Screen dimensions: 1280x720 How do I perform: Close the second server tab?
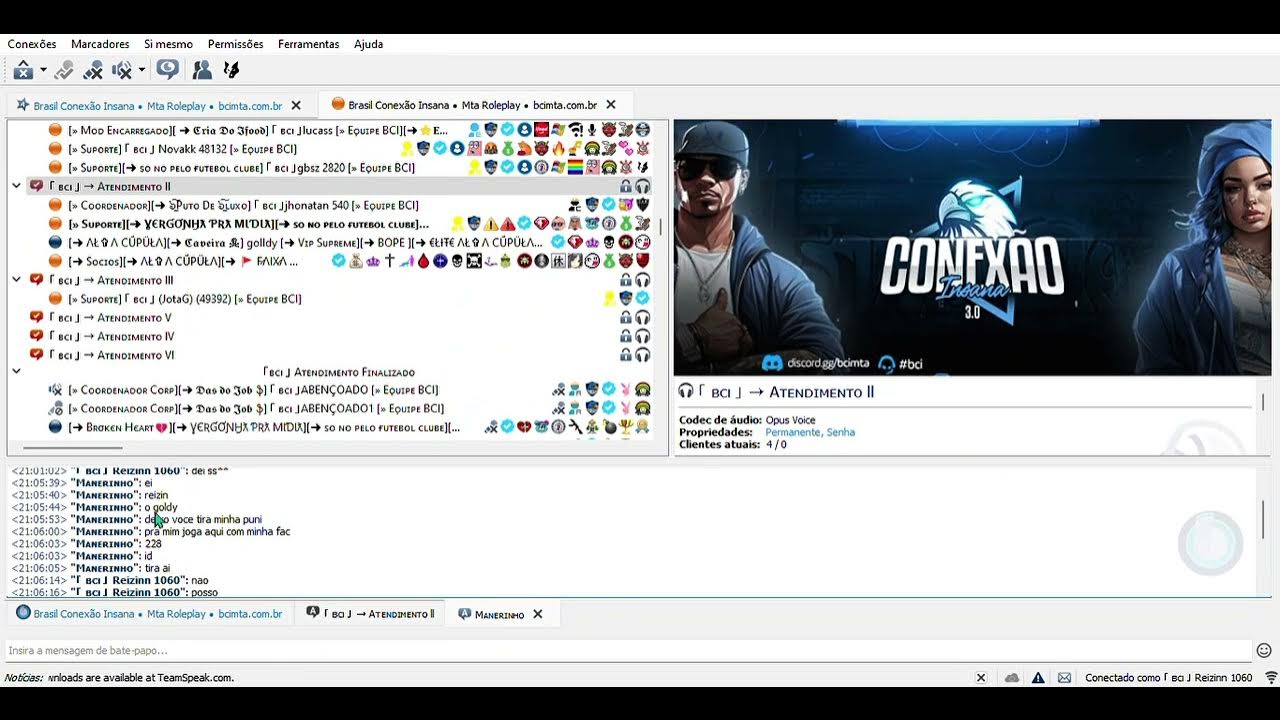611,105
